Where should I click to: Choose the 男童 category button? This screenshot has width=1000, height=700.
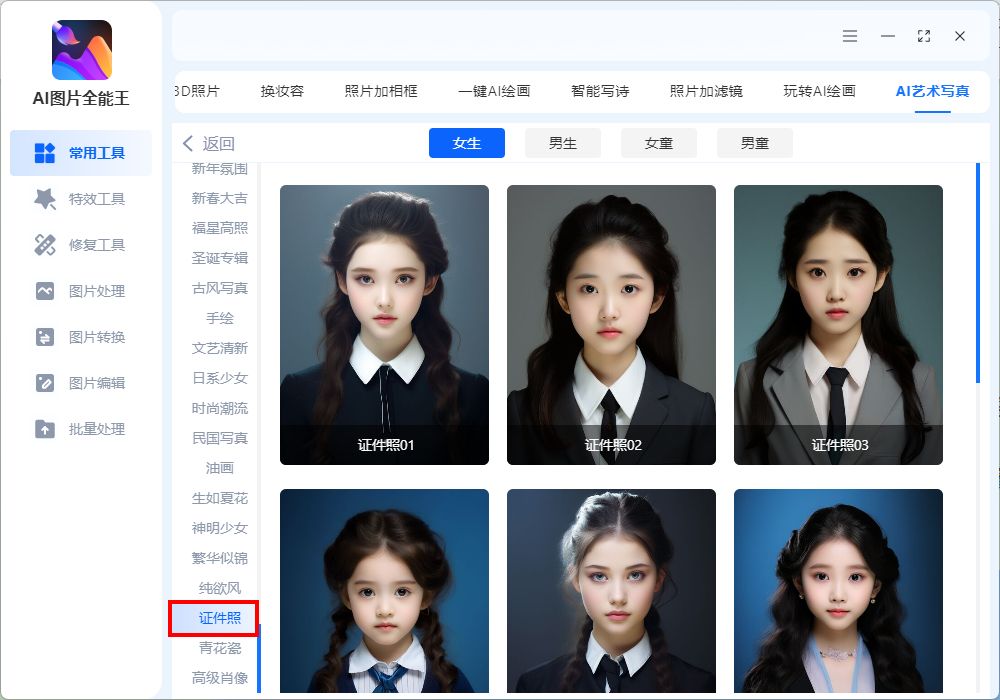pyautogui.click(x=755, y=143)
